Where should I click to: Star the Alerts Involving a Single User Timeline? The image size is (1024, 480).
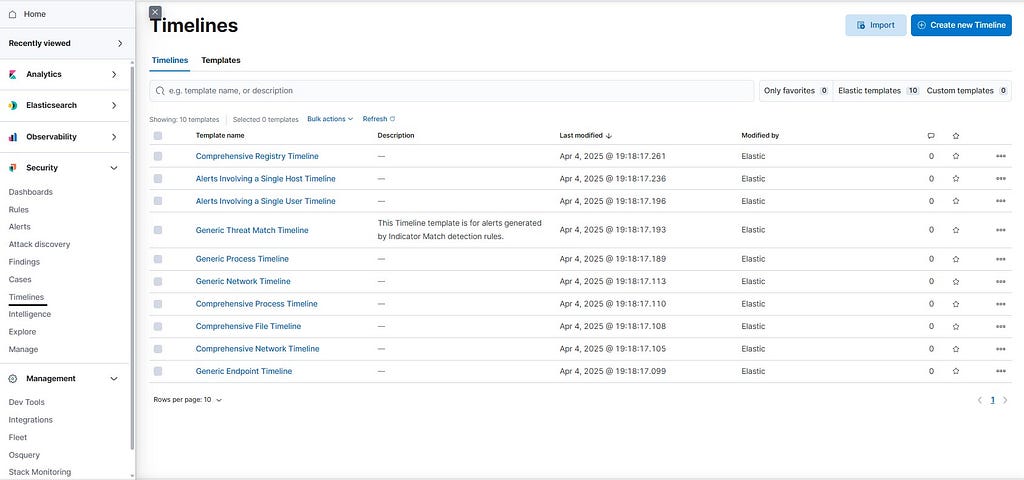tap(956, 201)
